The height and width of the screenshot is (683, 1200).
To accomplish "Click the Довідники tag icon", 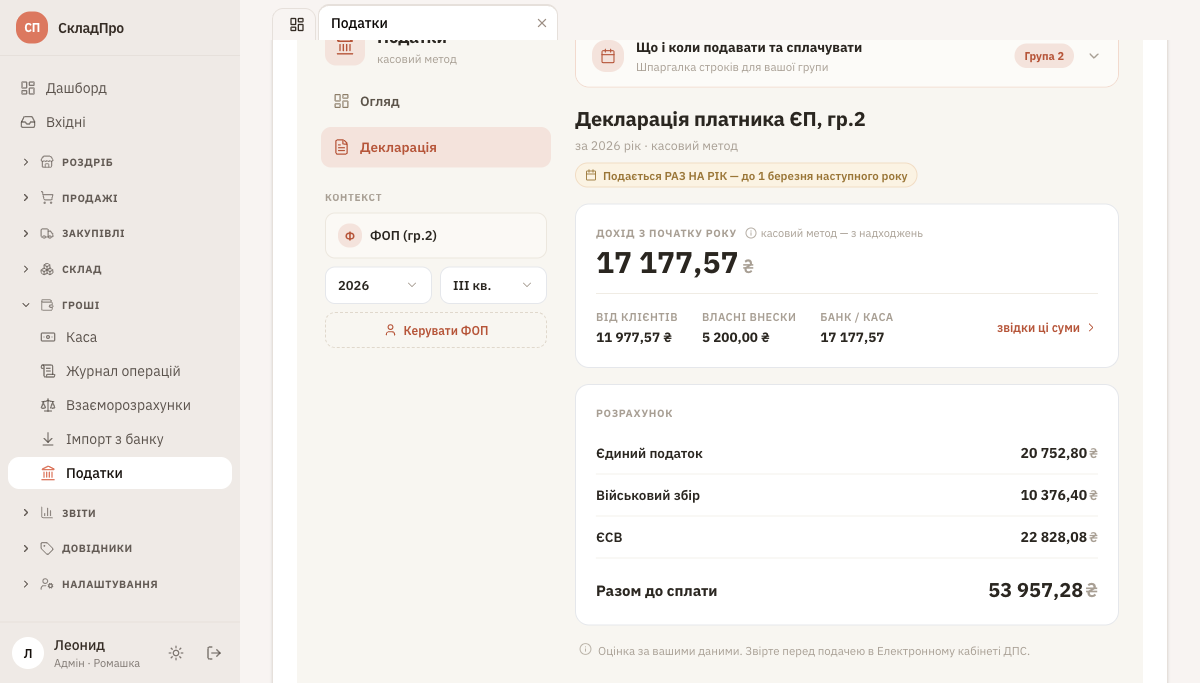I will 47,548.
